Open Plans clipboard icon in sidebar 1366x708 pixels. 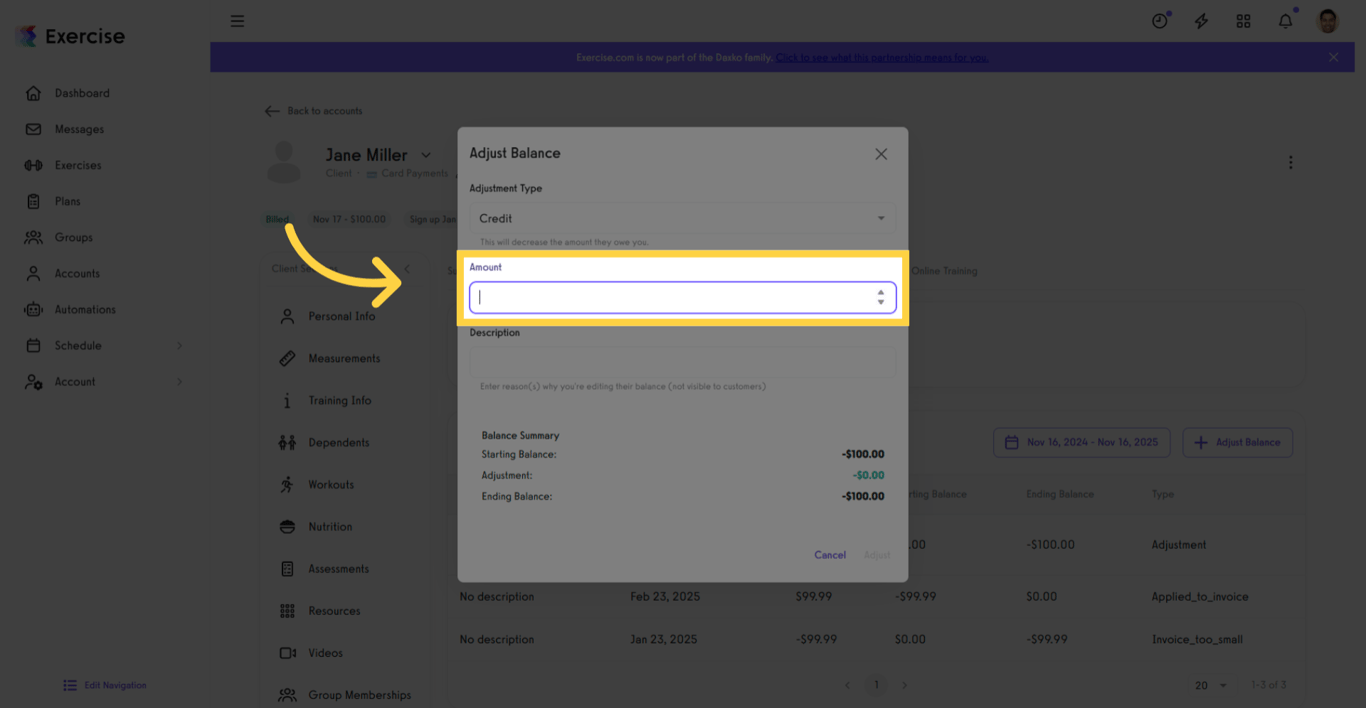tap(33, 201)
